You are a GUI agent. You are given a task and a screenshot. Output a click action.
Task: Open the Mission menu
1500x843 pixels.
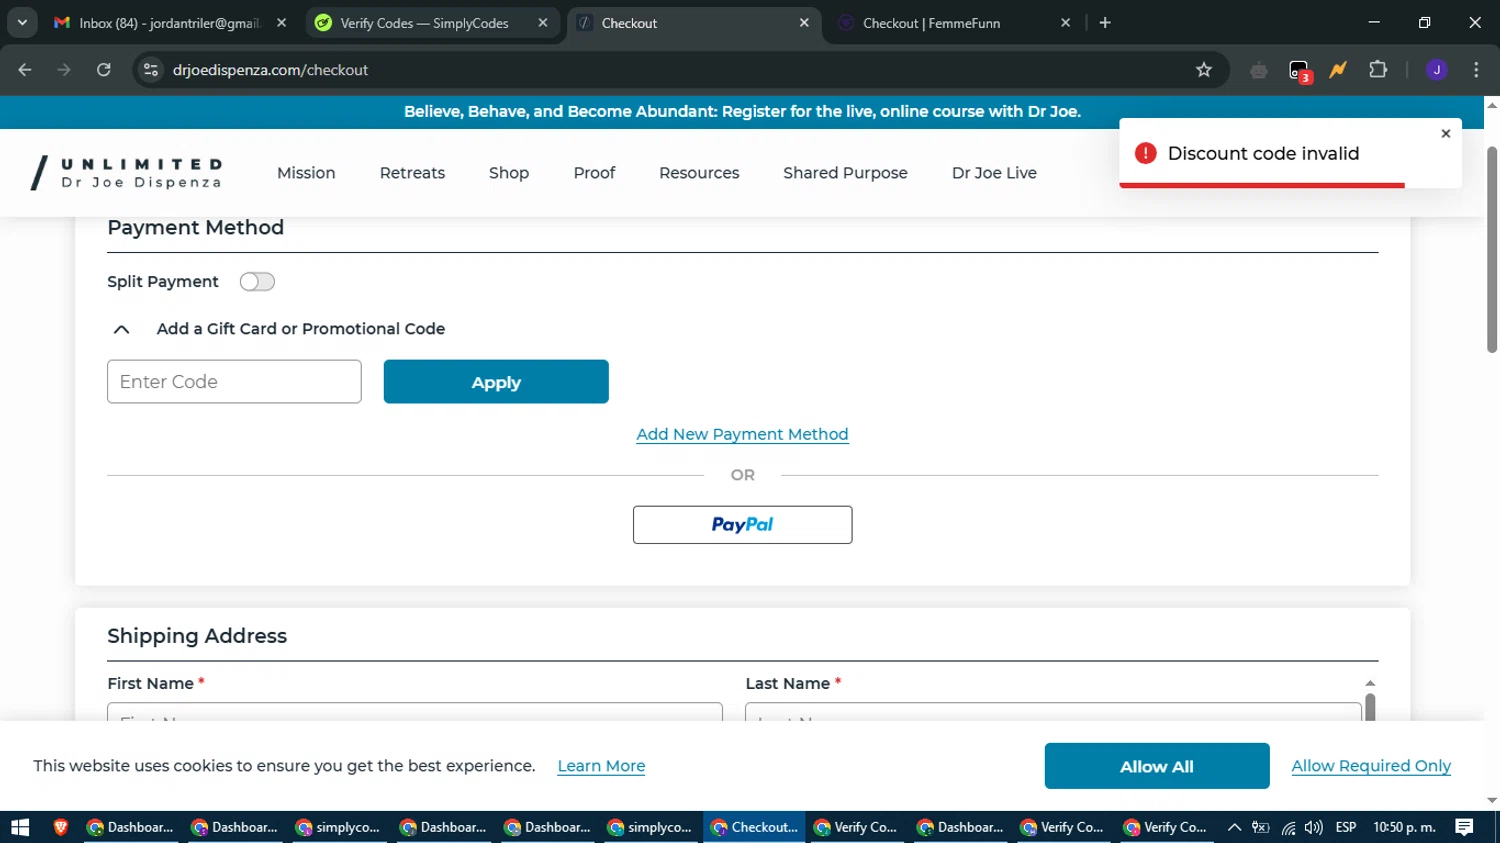(x=306, y=173)
